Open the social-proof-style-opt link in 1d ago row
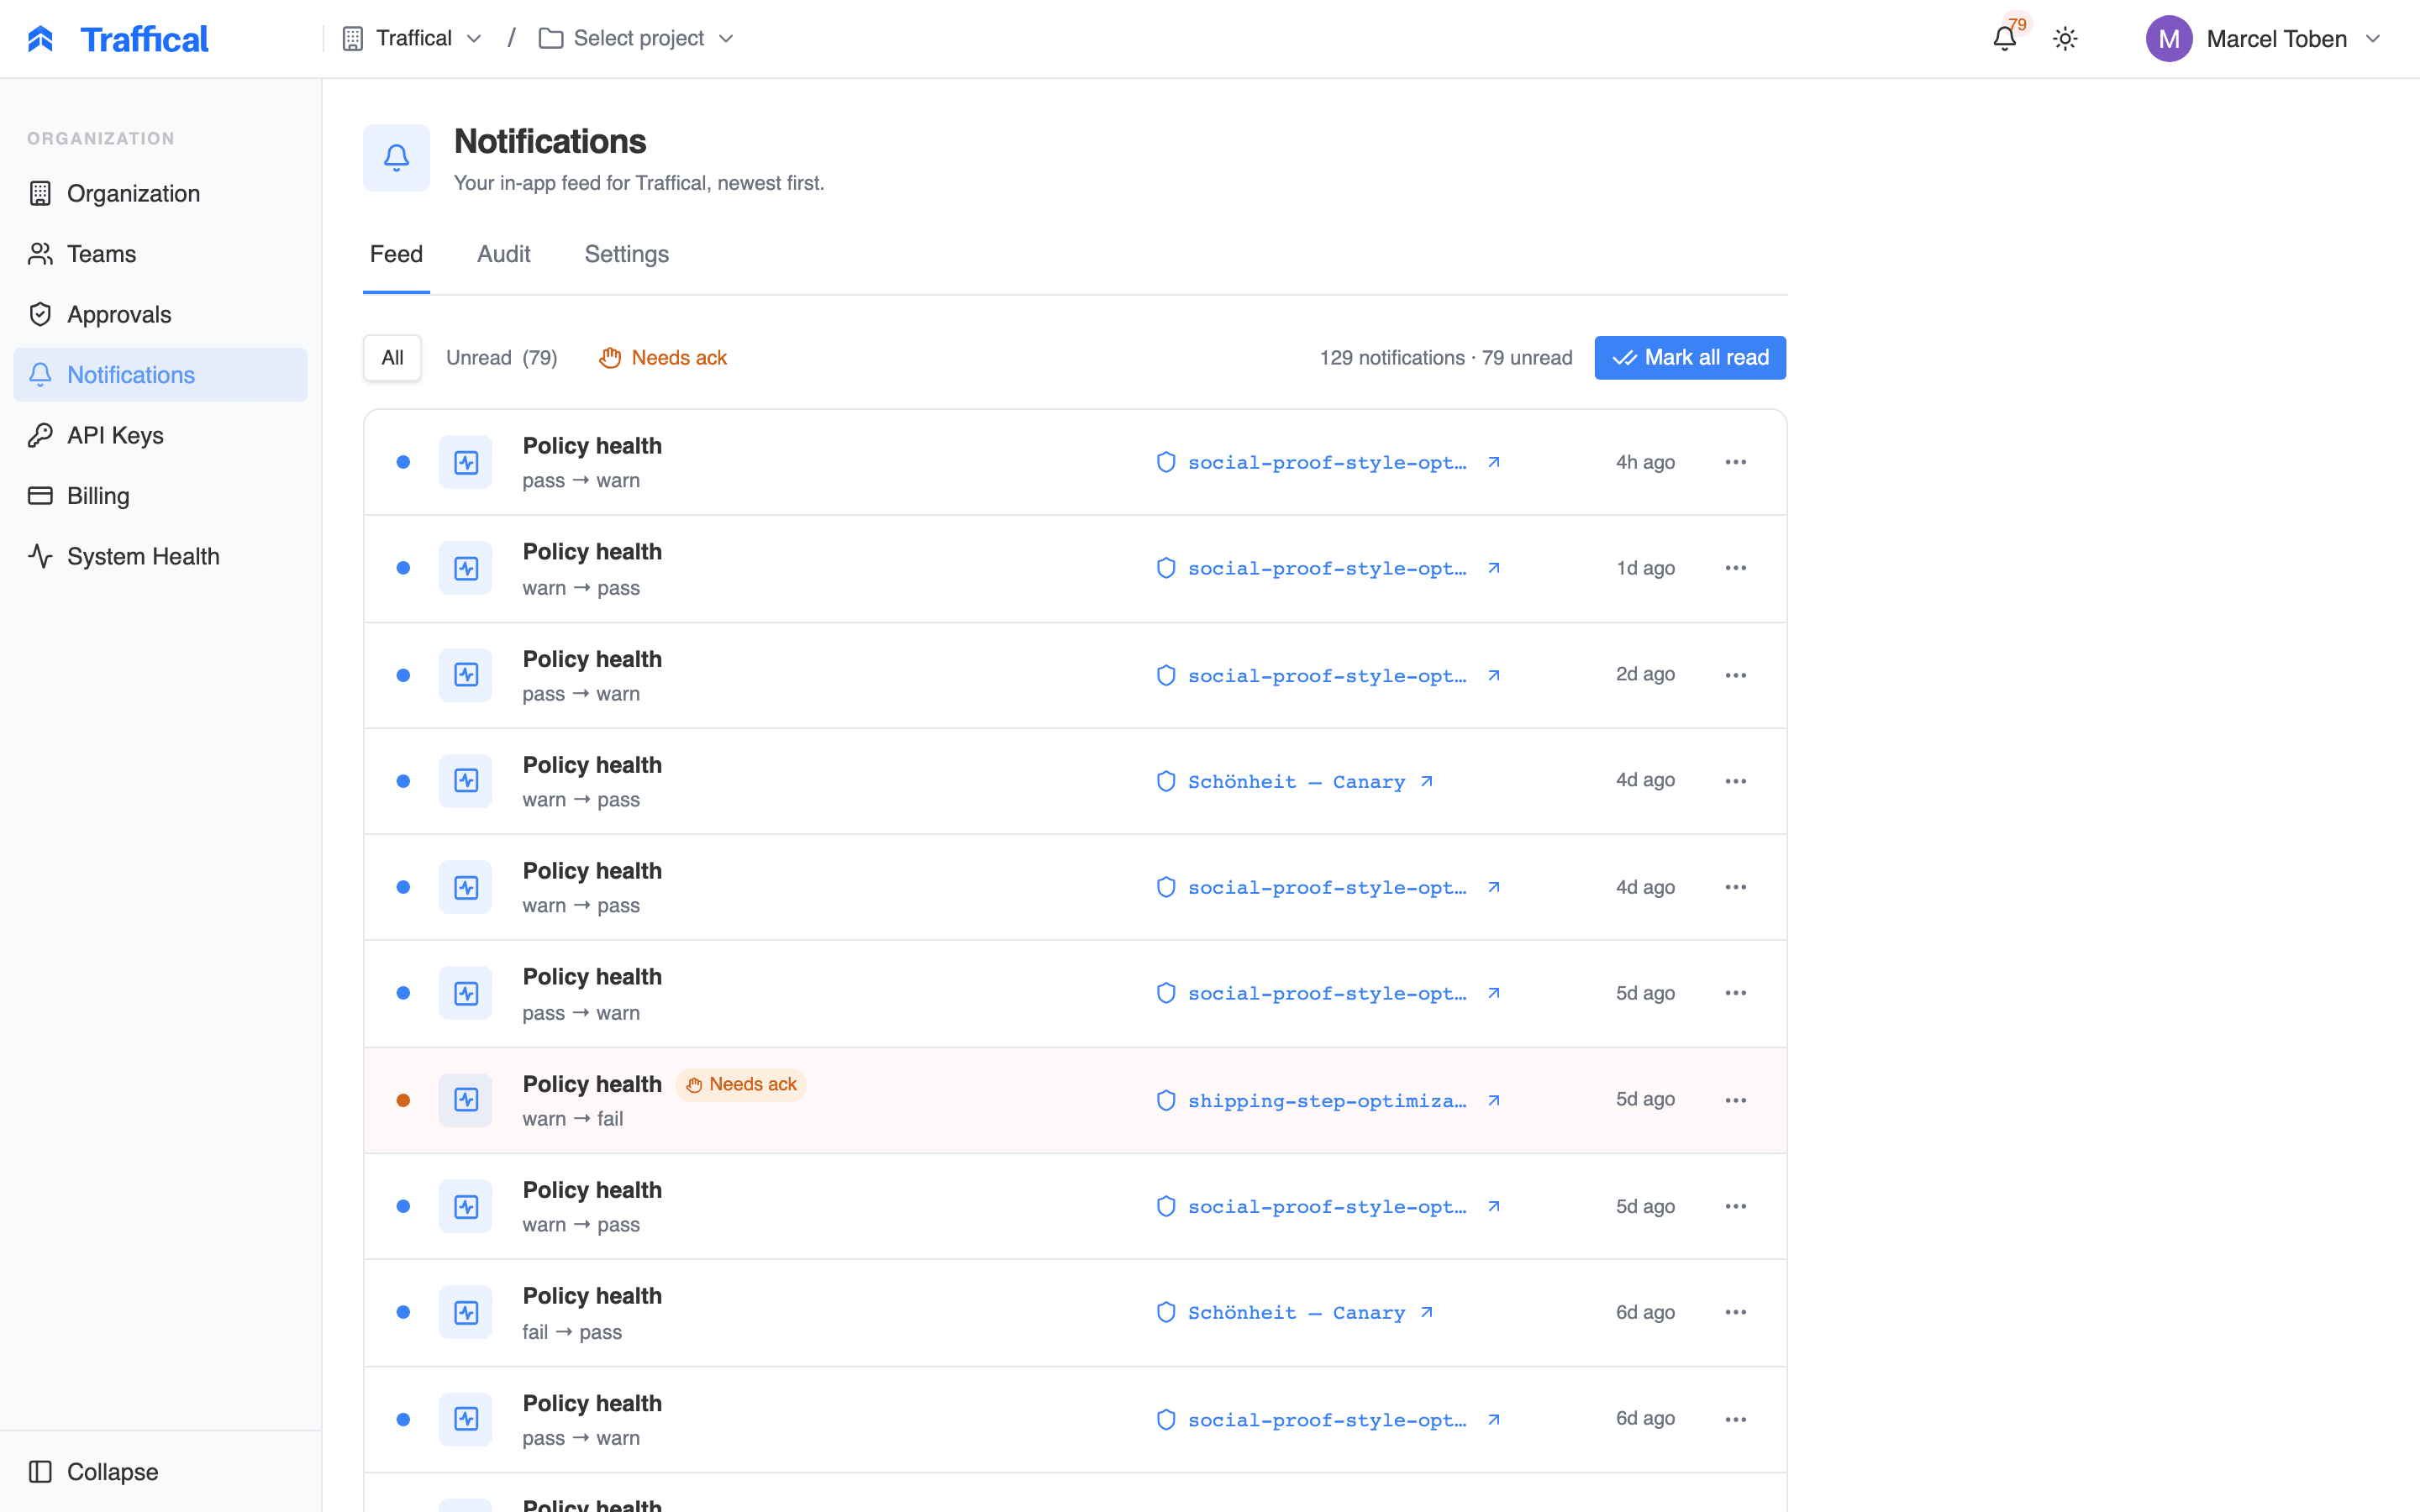The image size is (2420, 1512). click(x=1327, y=568)
